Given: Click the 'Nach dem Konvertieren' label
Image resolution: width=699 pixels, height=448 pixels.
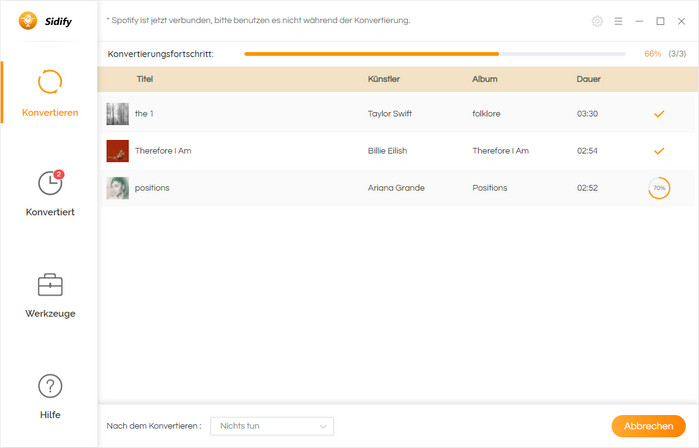Looking at the screenshot, I should point(154,426).
